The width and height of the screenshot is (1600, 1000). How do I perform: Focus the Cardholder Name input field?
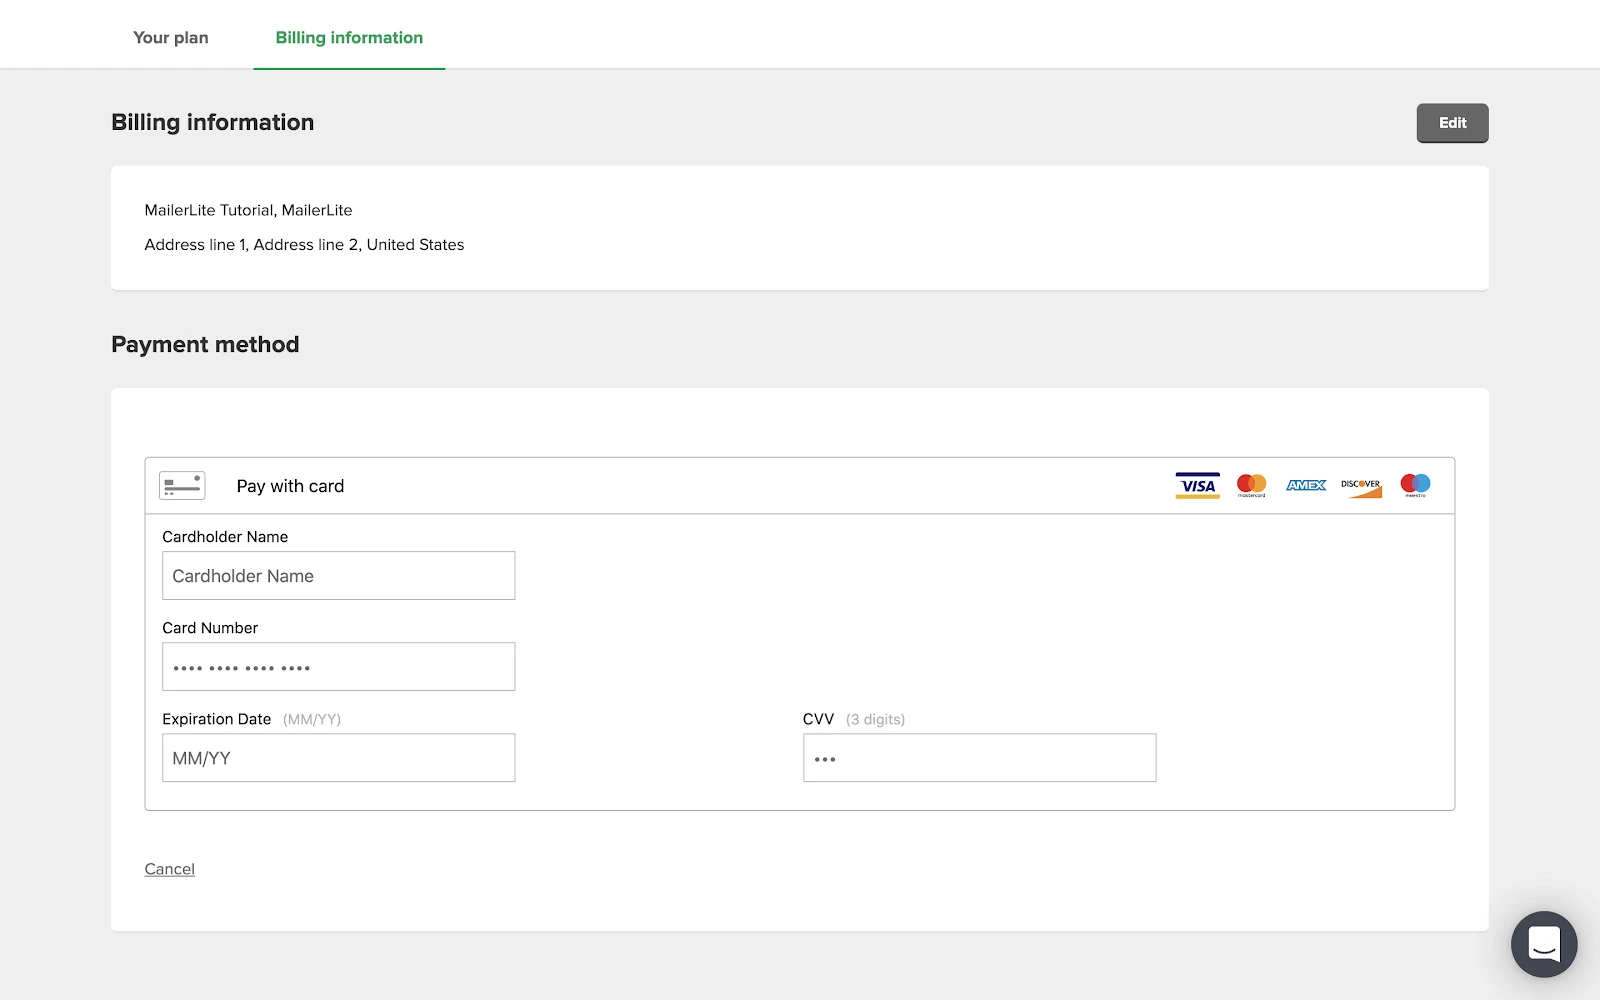click(x=338, y=576)
